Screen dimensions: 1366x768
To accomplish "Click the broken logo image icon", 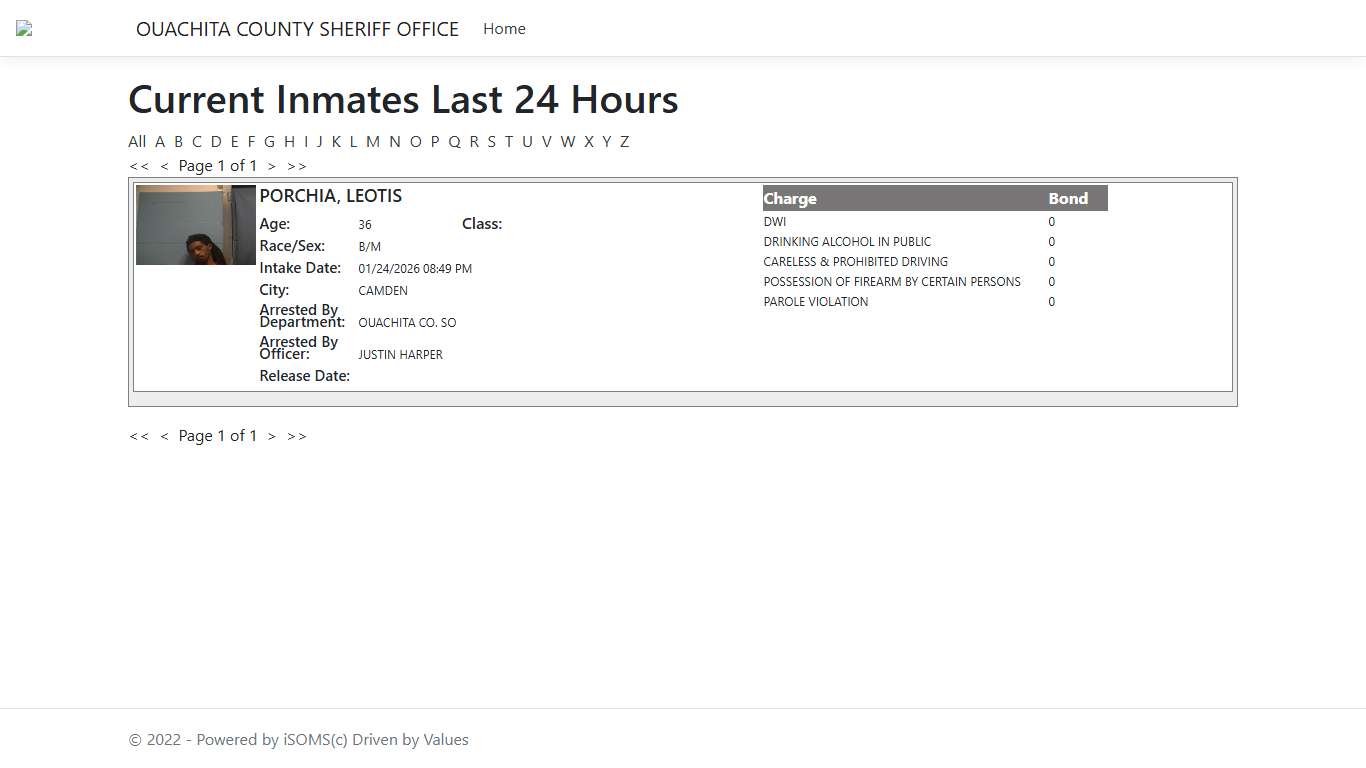I will point(22,28).
